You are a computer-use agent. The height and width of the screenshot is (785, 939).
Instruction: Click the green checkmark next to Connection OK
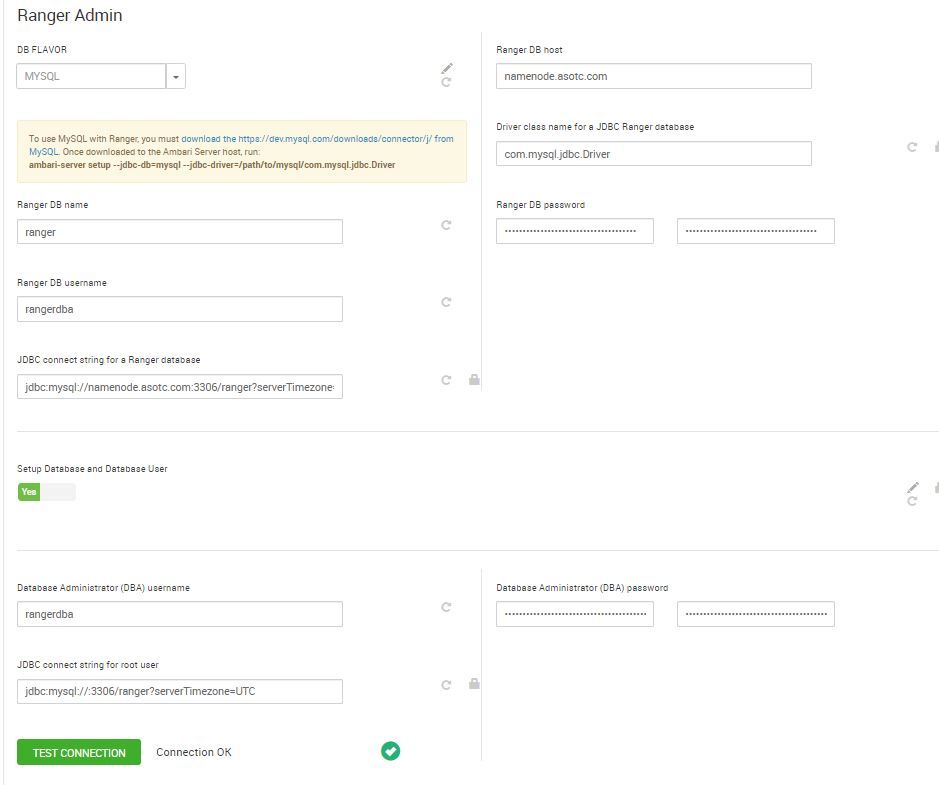(x=391, y=751)
